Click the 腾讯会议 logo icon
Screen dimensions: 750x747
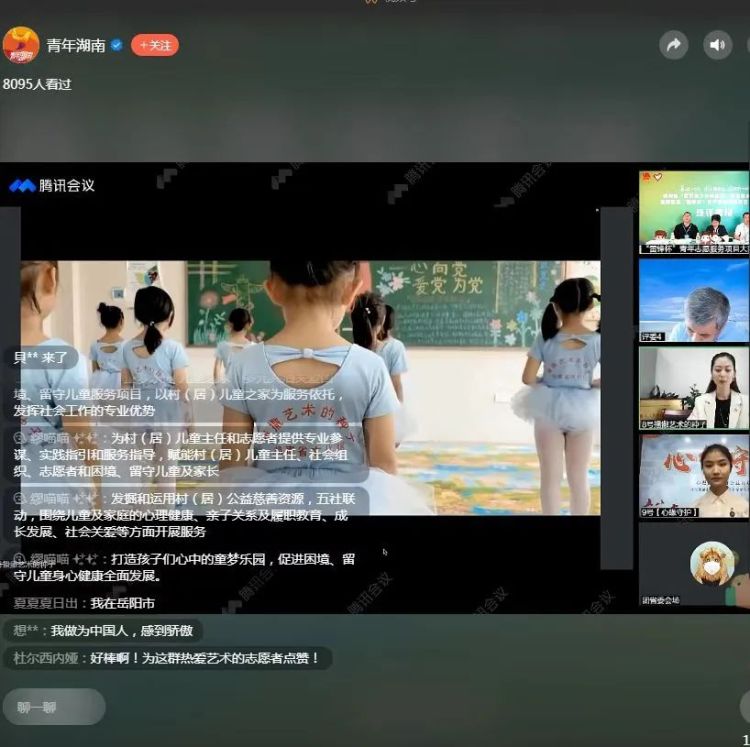point(22,186)
